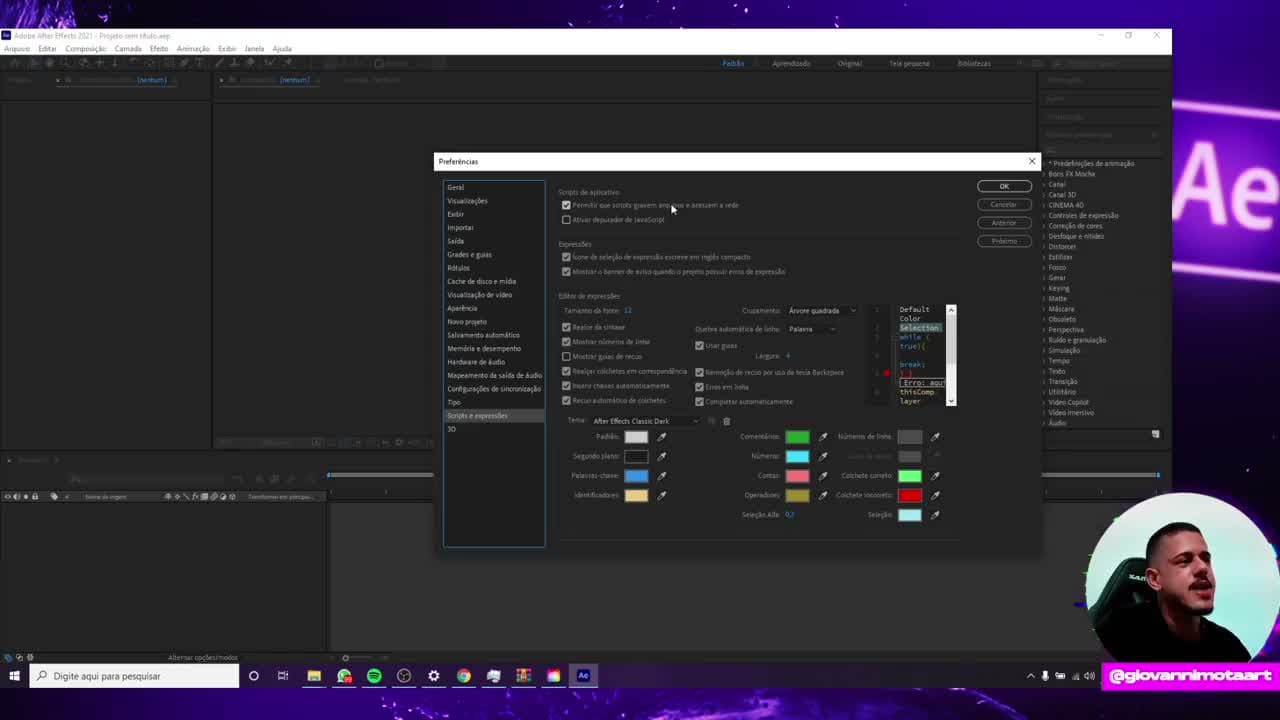Click the eyedropper next to Padrão color
The image size is (1280, 720).
click(661, 437)
